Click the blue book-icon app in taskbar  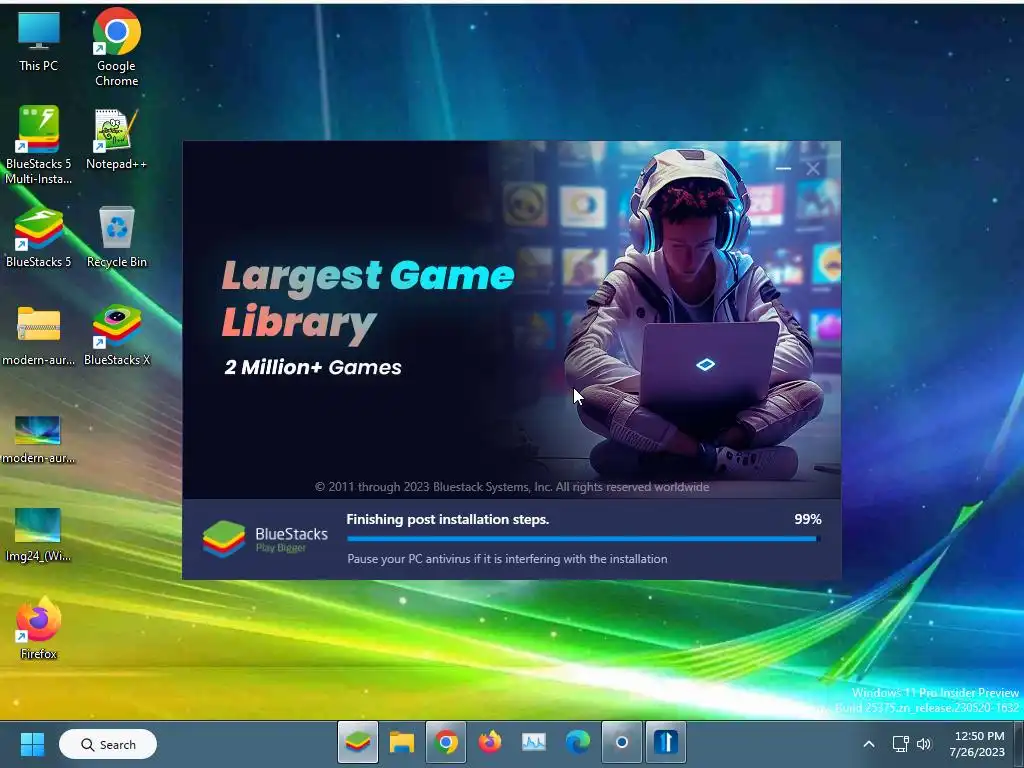click(x=665, y=743)
